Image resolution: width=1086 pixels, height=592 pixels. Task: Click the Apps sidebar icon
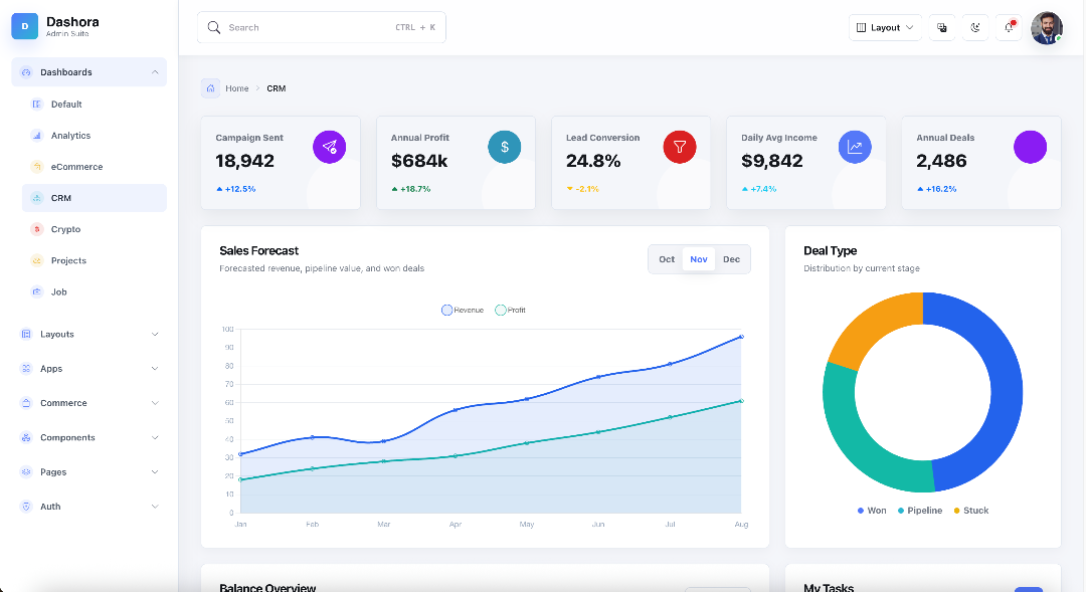click(26, 368)
